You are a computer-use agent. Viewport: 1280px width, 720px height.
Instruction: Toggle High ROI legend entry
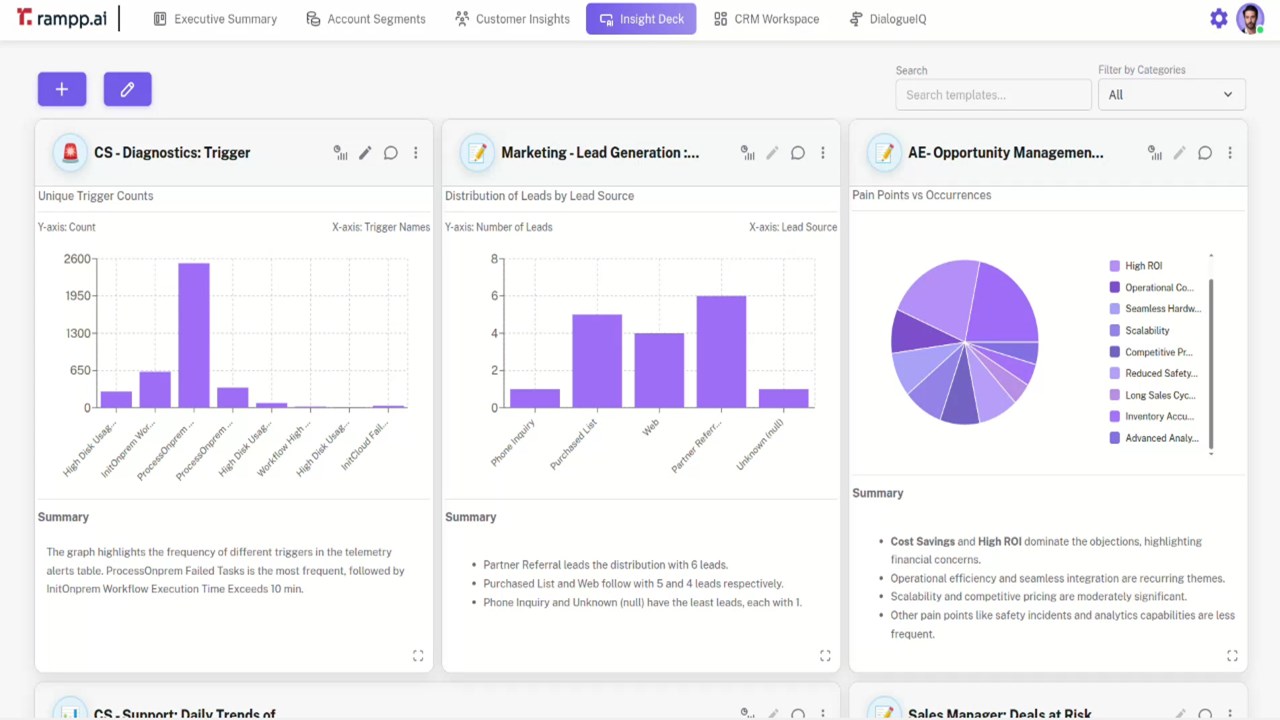coord(1136,266)
